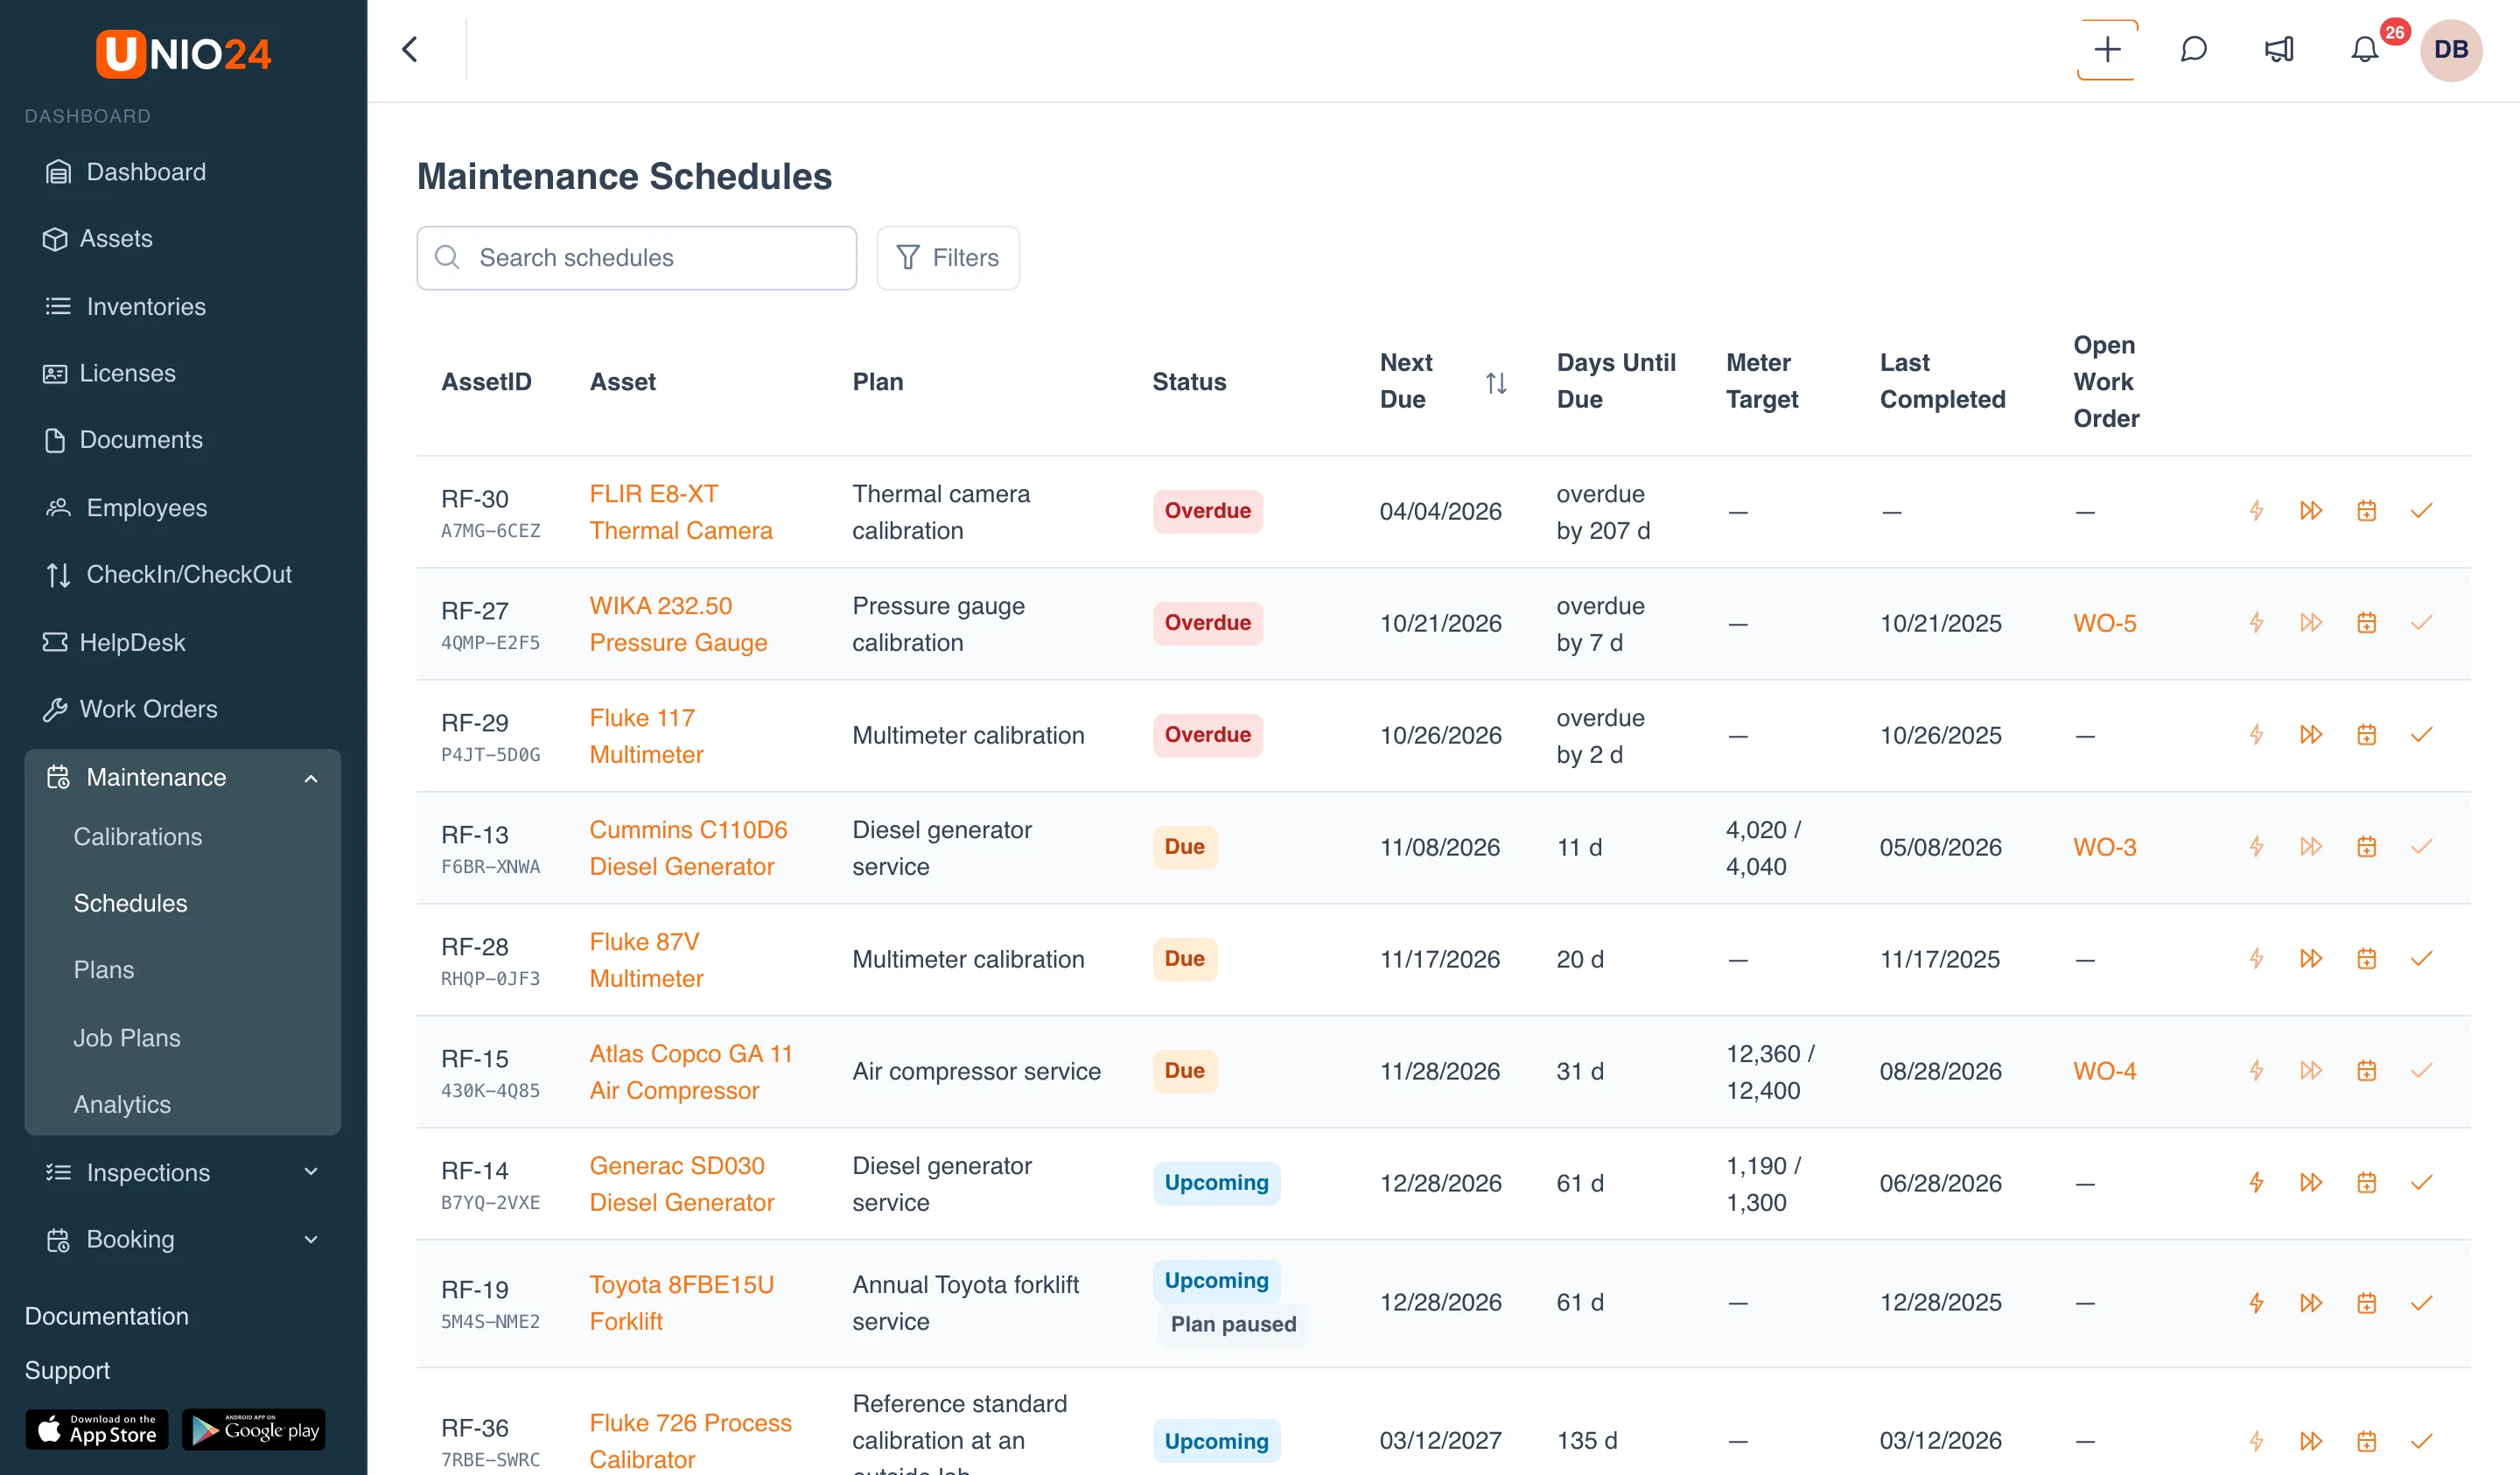Click the lightning icon for RF-14 row
Viewport: 2520px width, 1475px height.
[2256, 1183]
